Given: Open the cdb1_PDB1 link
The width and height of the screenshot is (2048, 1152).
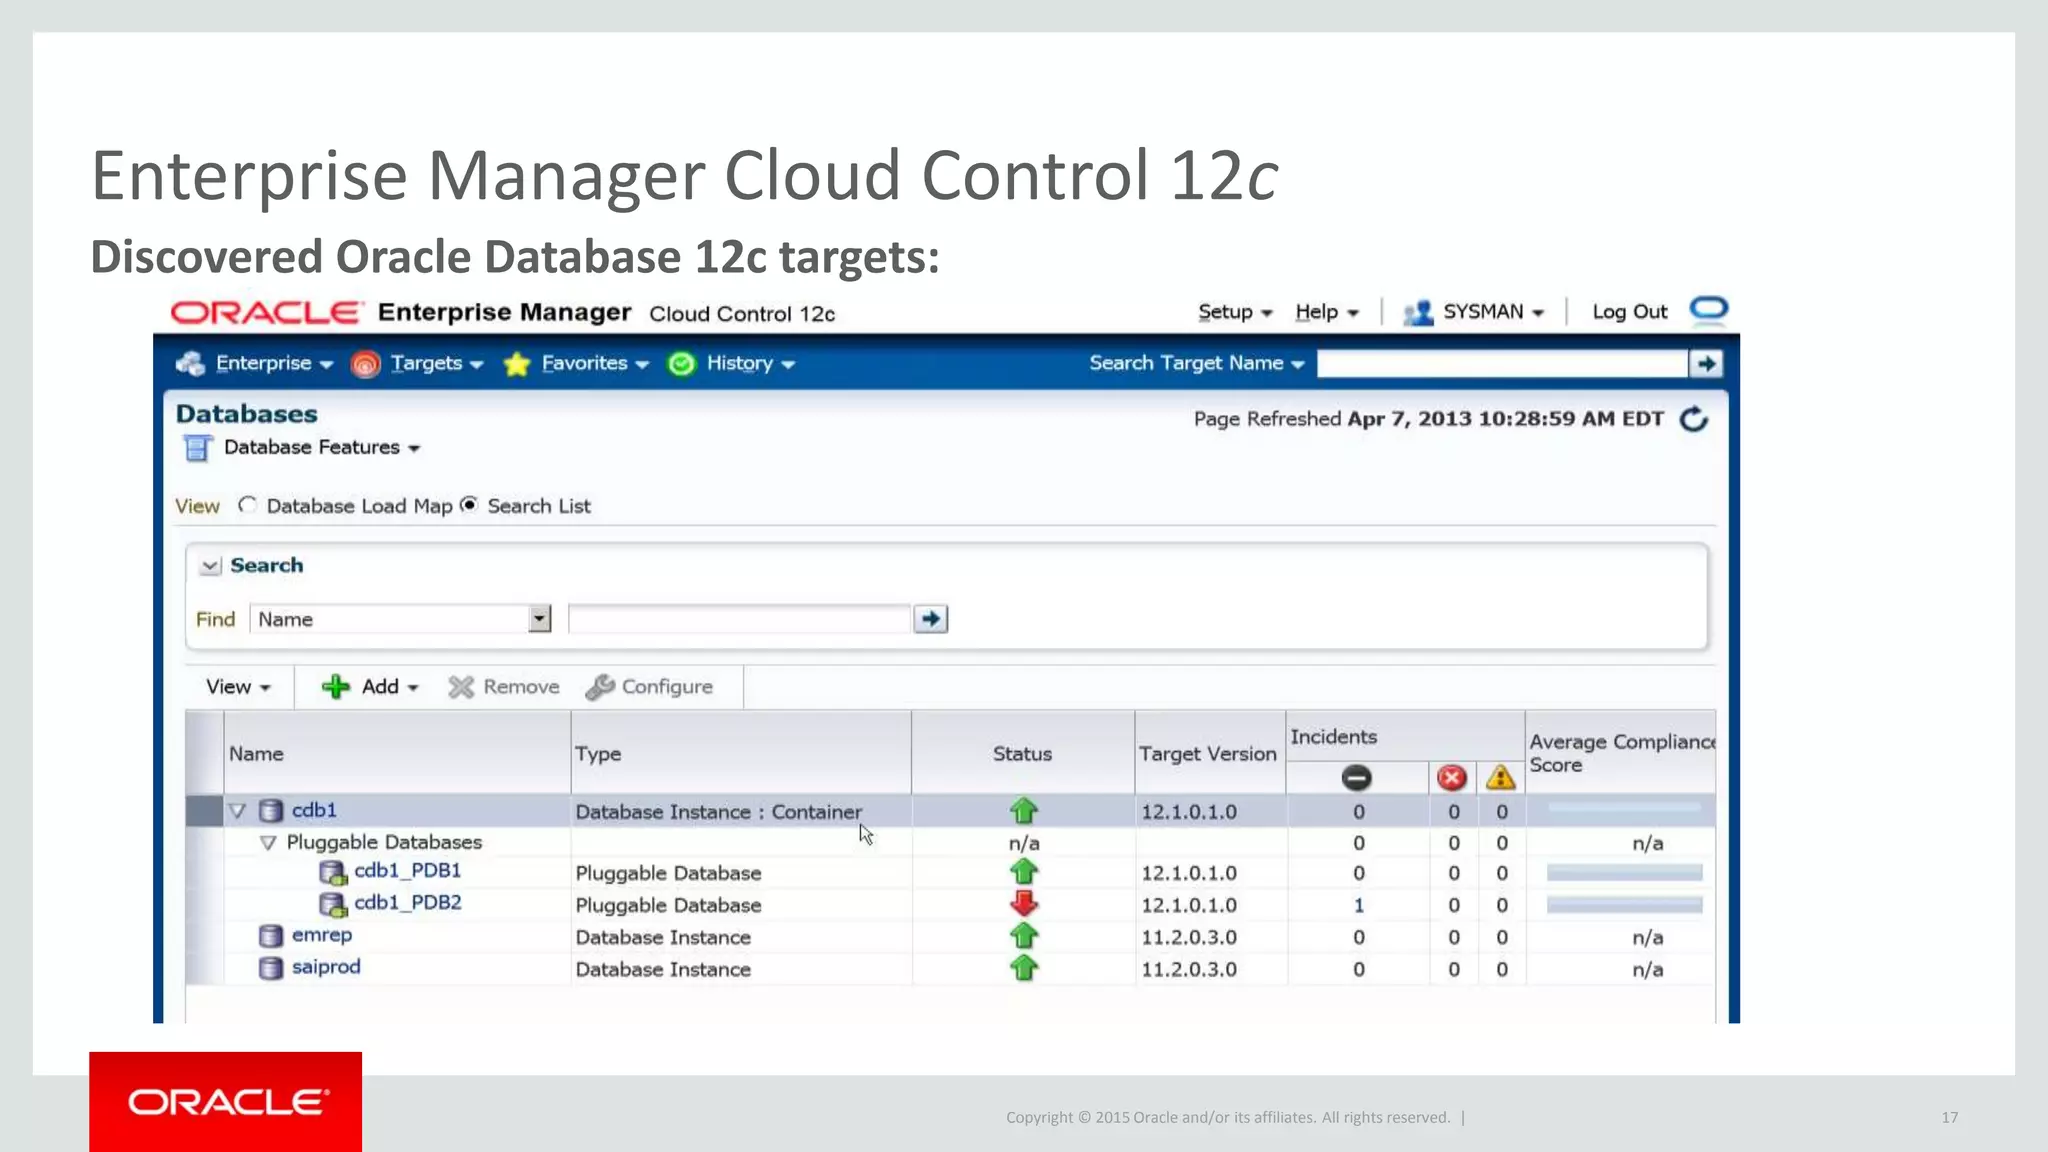Looking at the screenshot, I should [x=408, y=871].
